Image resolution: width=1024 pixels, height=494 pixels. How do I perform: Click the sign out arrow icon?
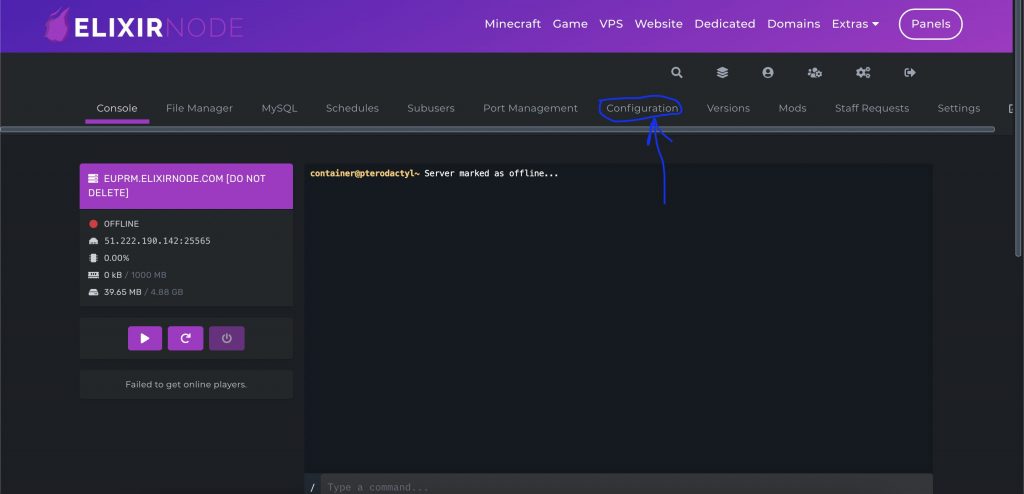coord(910,73)
